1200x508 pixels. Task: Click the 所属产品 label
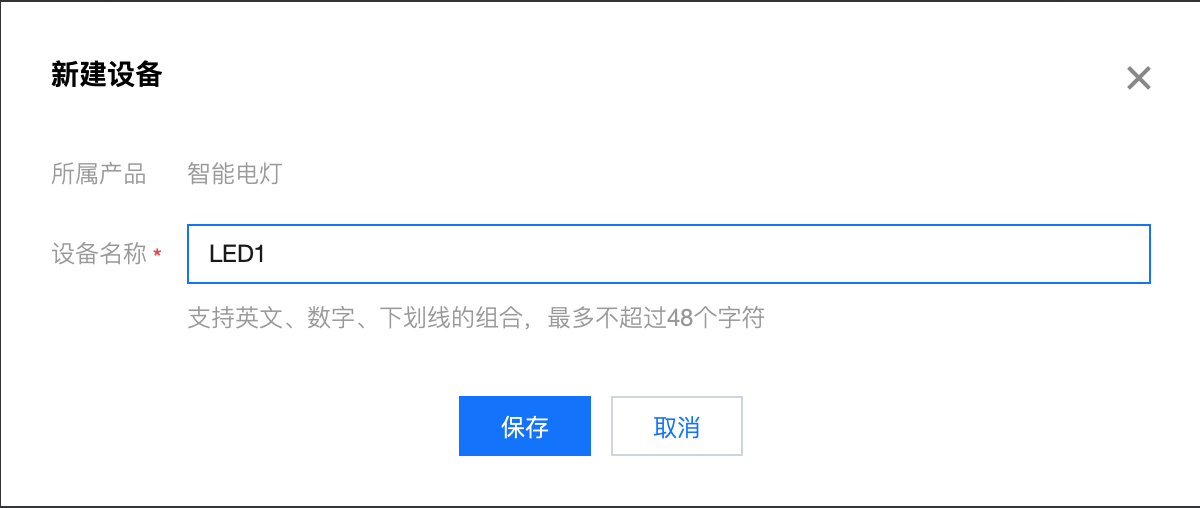pos(98,175)
